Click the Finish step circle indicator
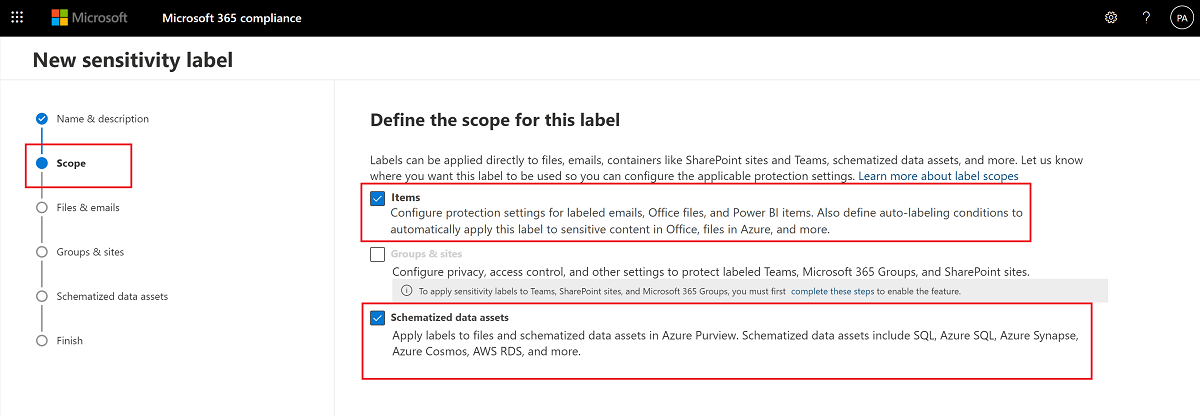 pyautogui.click(x=42, y=341)
